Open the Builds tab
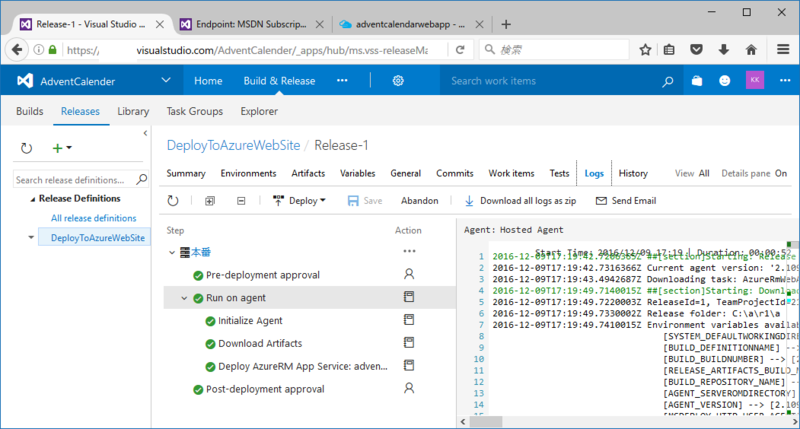Image resolution: width=800 pixels, height=429 pixels. point(30,111)
